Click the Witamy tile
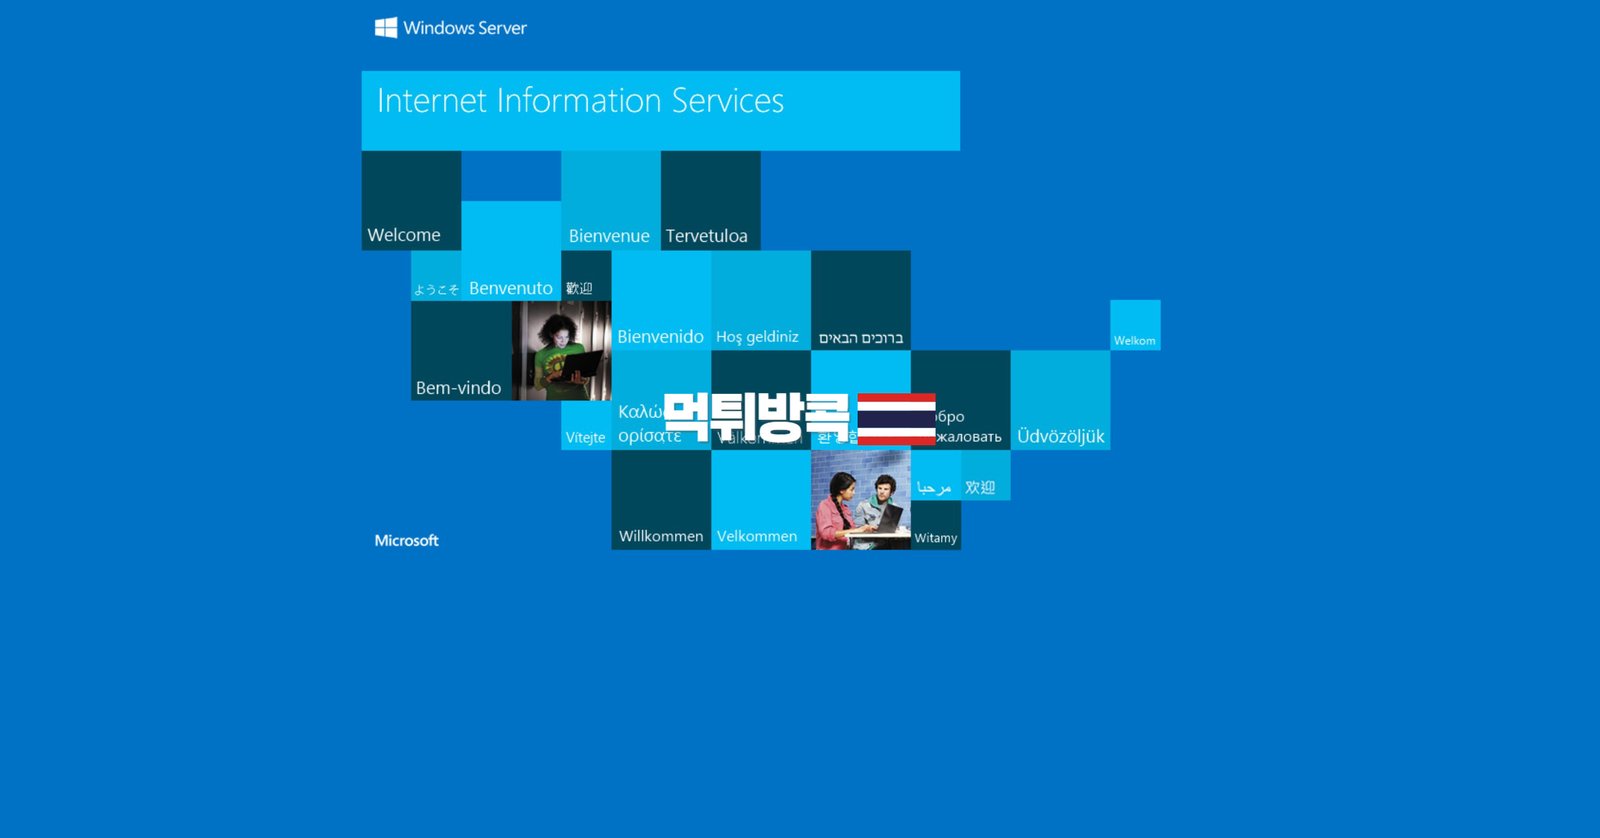The image size is (1600, 838). click(x=936, y=527)
